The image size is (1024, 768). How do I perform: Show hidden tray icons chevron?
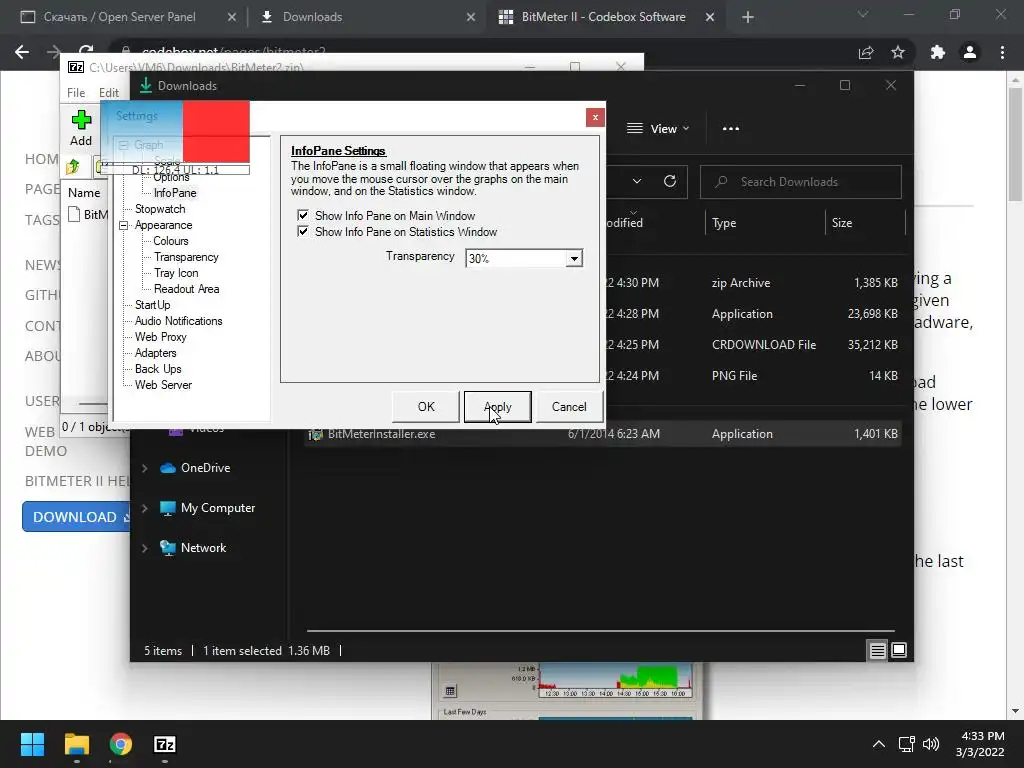pos(879,744)
